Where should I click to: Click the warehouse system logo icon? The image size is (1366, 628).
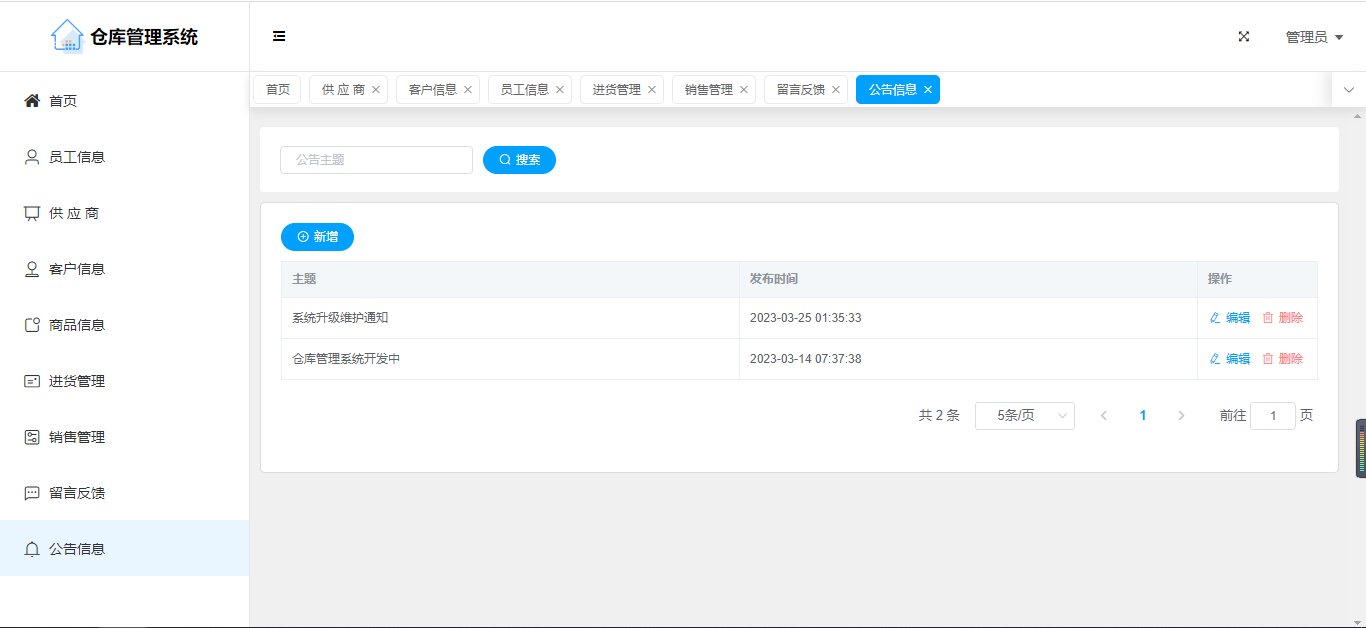[67, 36]
